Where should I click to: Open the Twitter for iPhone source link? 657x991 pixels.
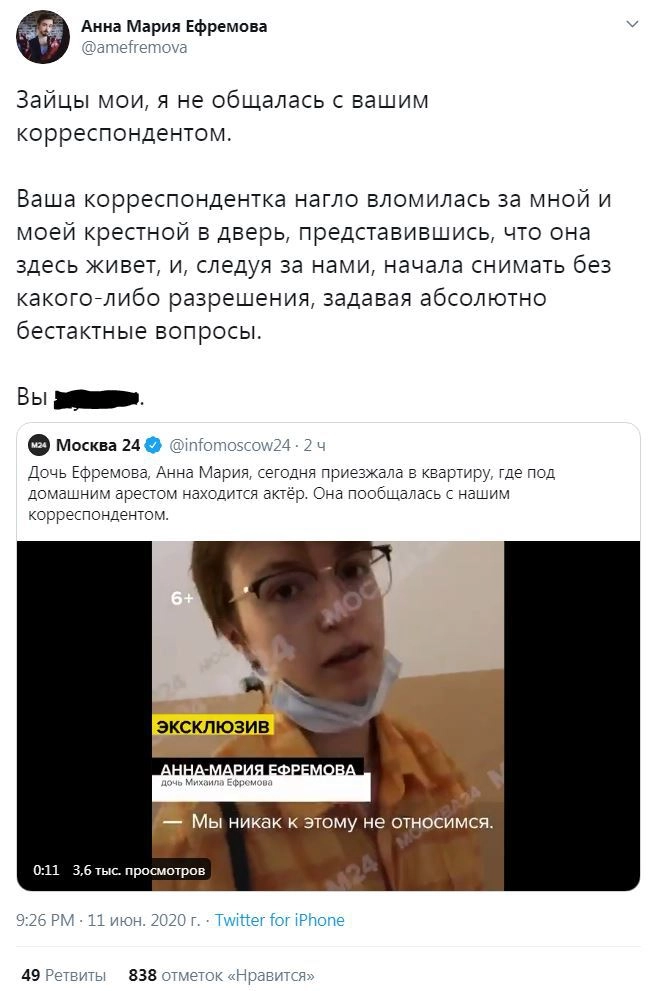tap(279, 920)
